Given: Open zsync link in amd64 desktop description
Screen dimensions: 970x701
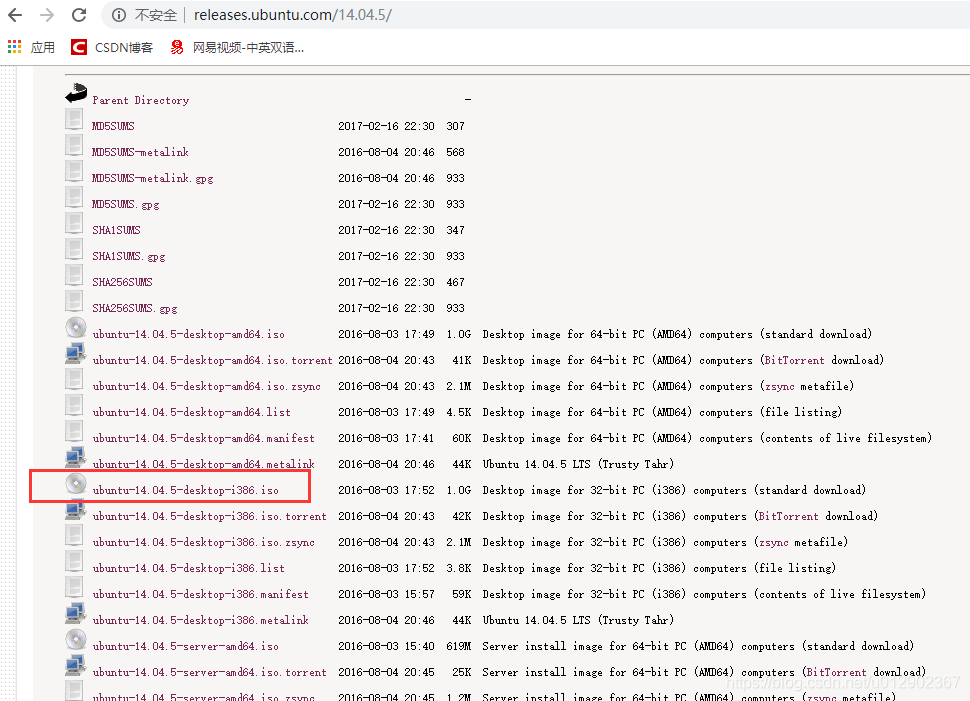Looking at the screenshot, I should coord(779,386).
